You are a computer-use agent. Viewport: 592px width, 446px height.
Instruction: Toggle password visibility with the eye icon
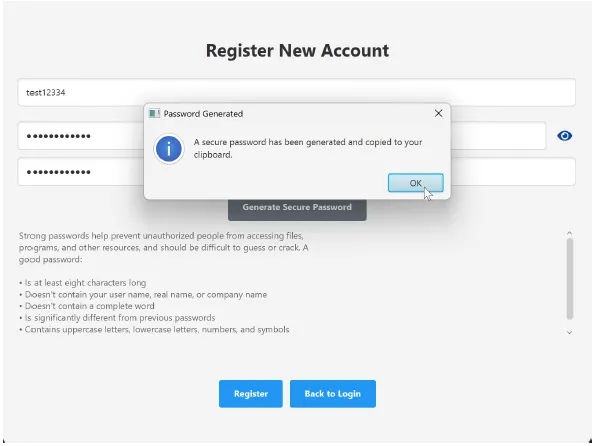[x=564, y=136]
